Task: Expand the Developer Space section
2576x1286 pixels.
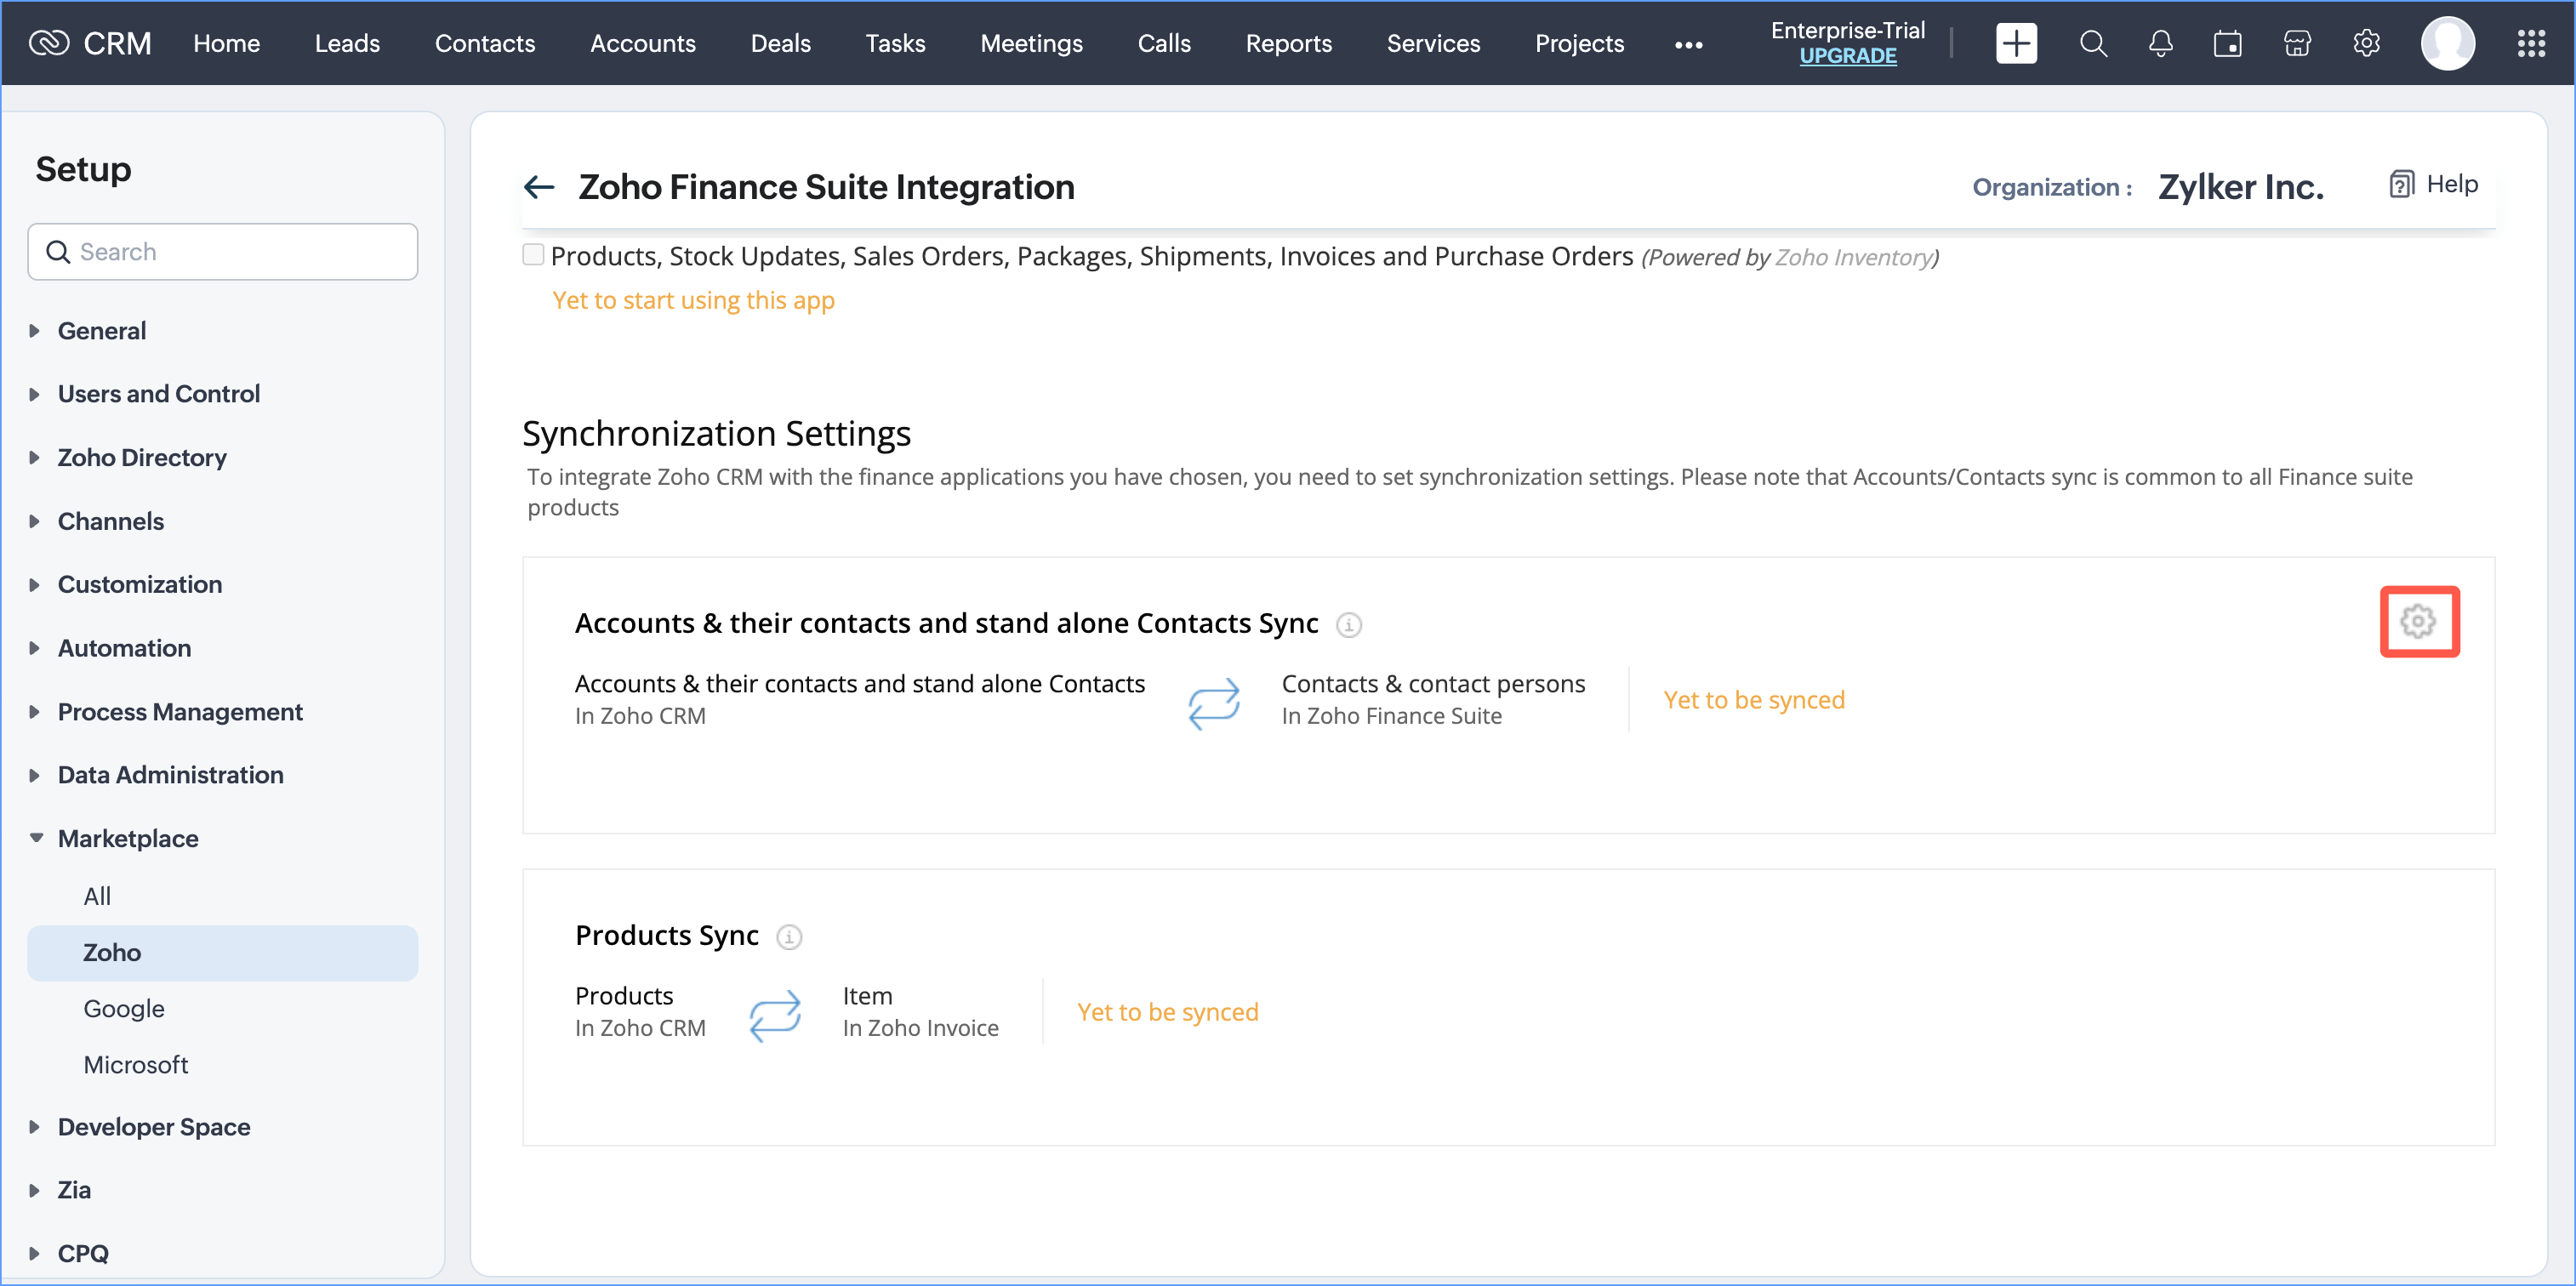Action: (x=153, y=1126)
